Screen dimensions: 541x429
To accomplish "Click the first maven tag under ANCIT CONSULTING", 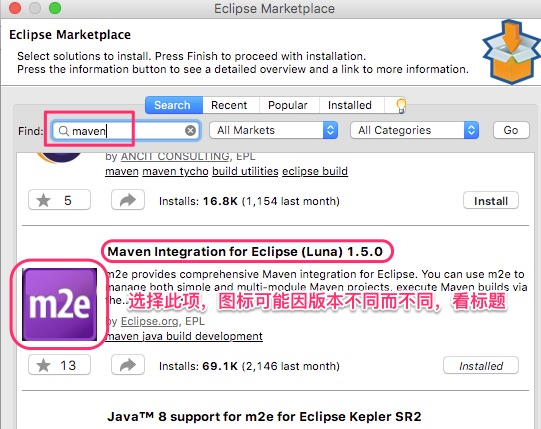I will pos(122,171).
